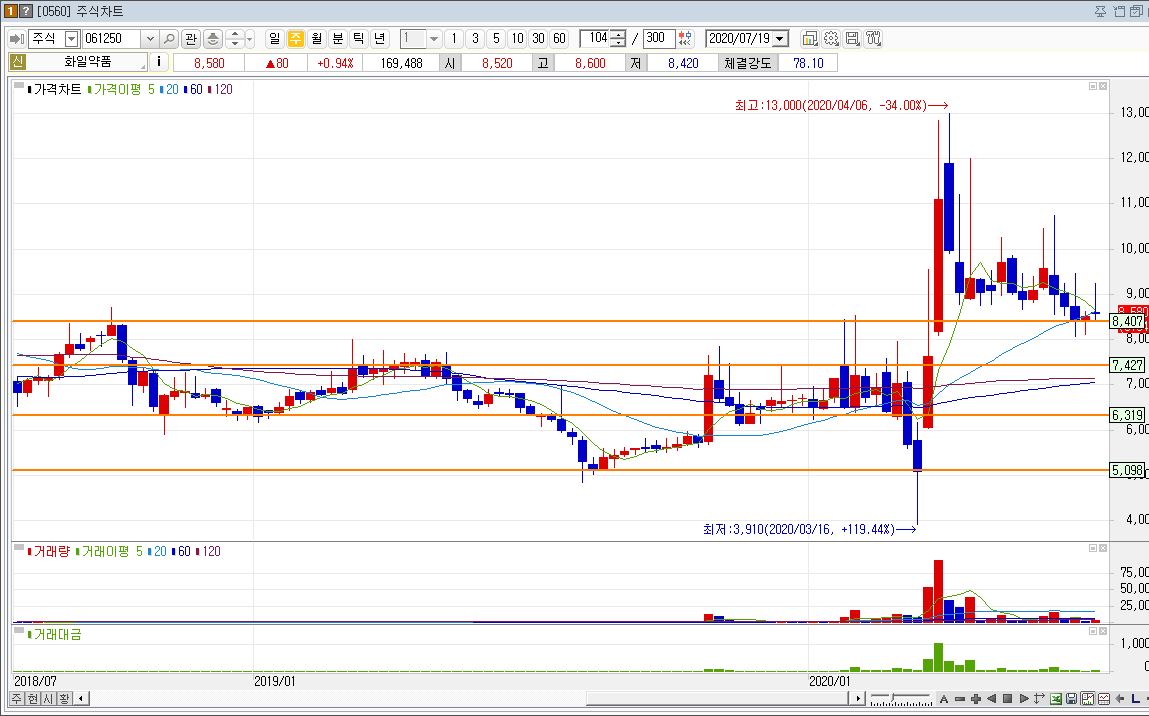The width and height of the screenshot is (1149, 716).
Task: Select the 주 (weekly) chart period
Action: pos(295,39)
